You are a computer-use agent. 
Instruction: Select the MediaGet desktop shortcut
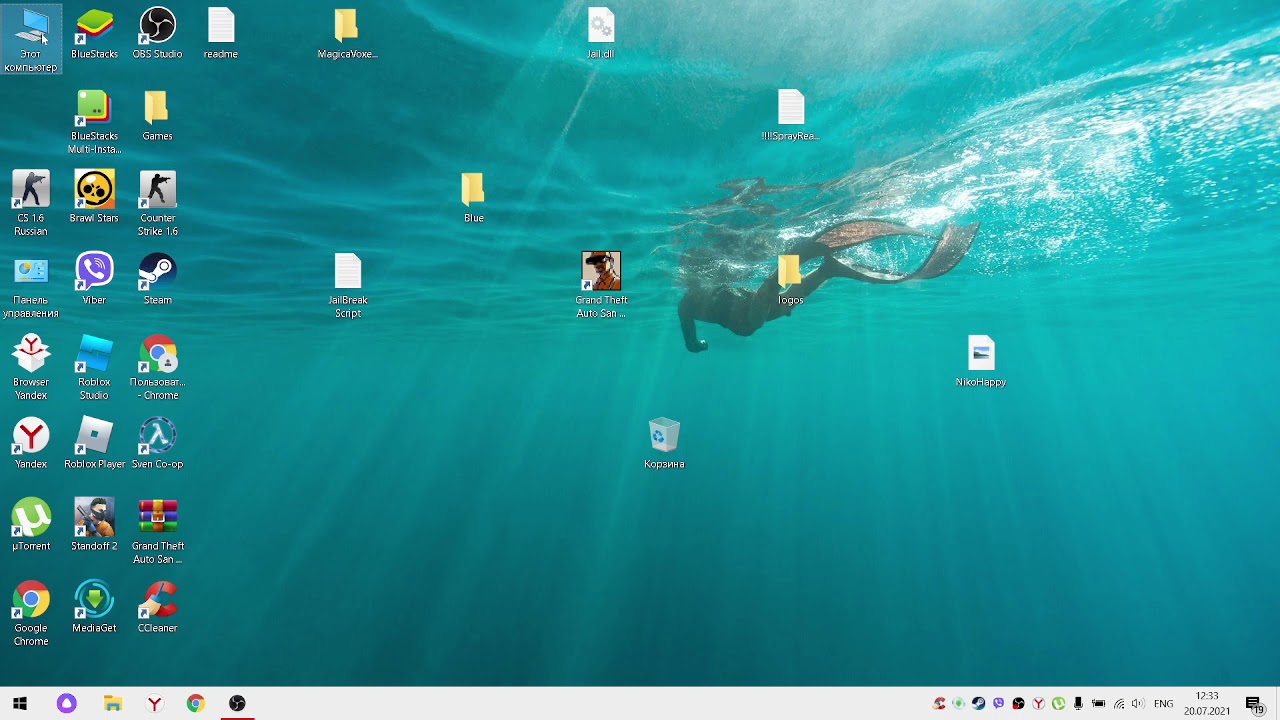[x=94, y=608]
